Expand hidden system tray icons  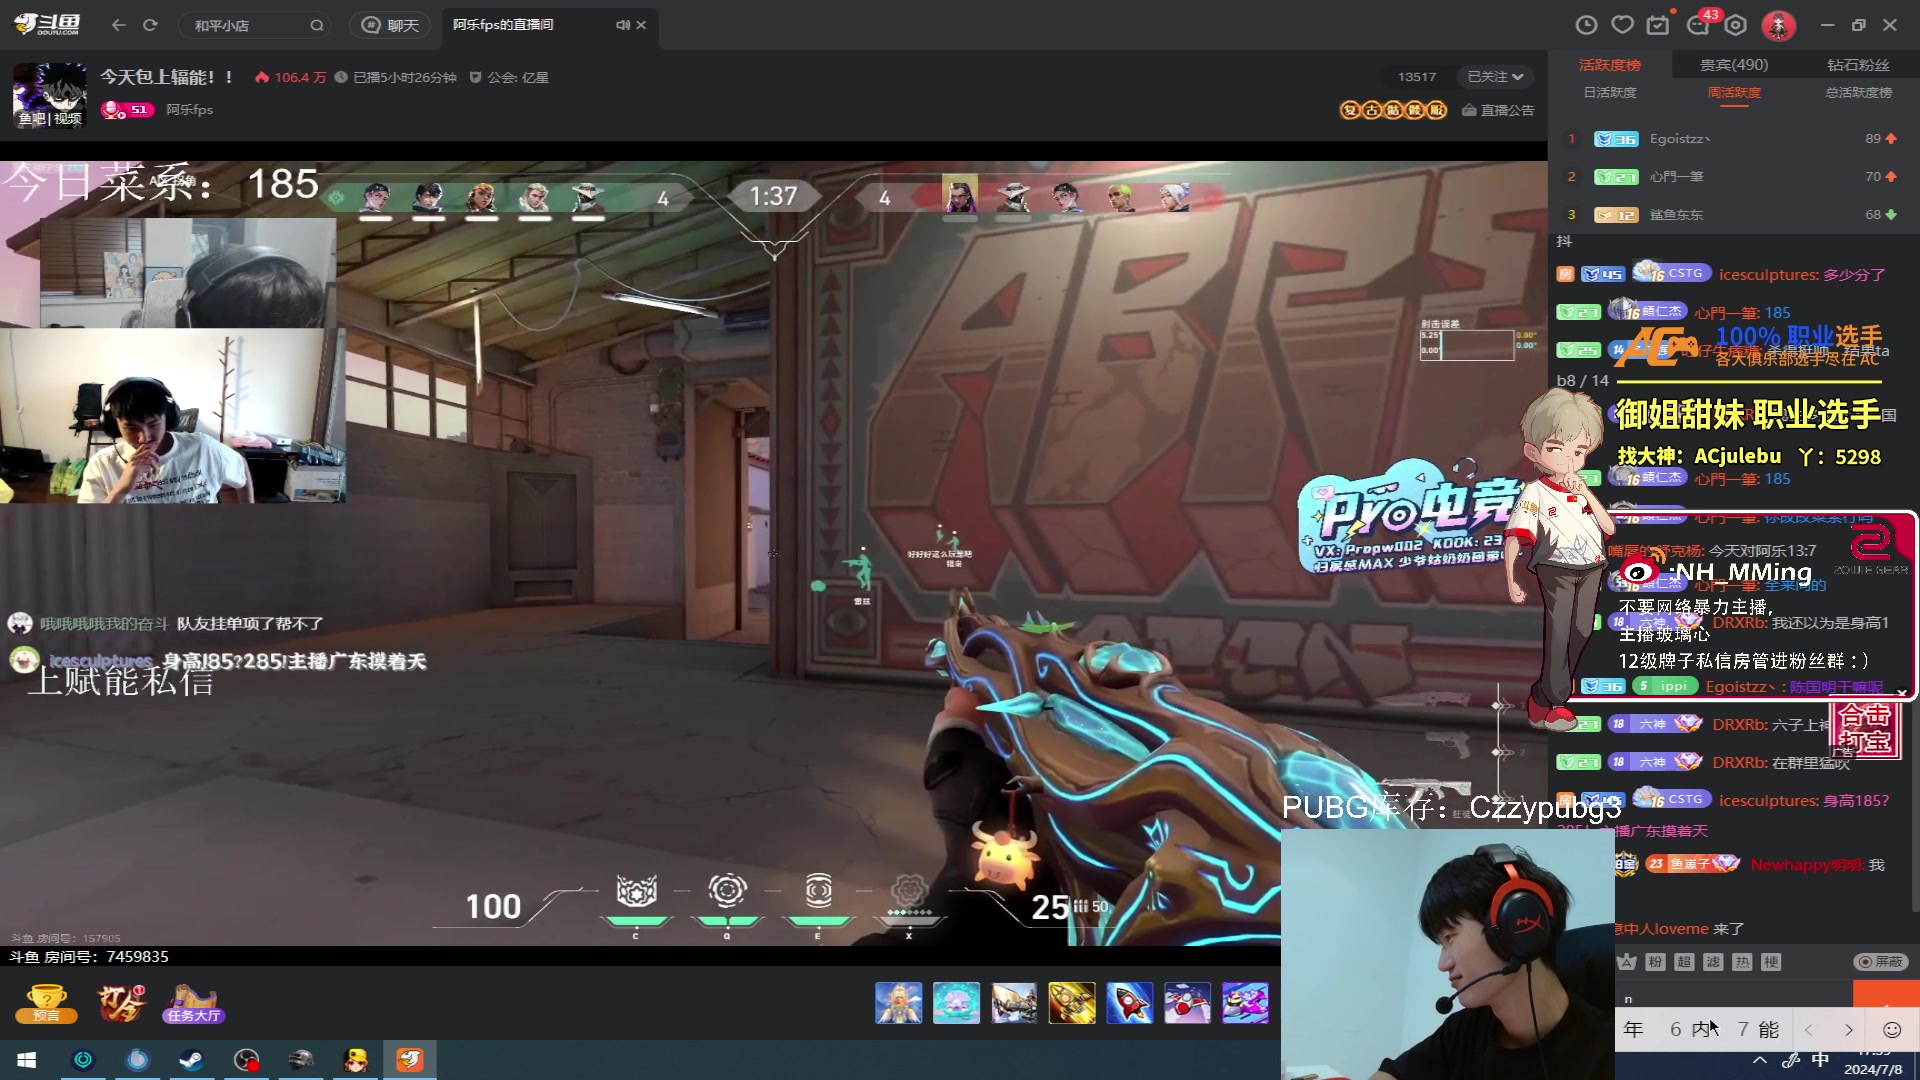point(1760,1060)
